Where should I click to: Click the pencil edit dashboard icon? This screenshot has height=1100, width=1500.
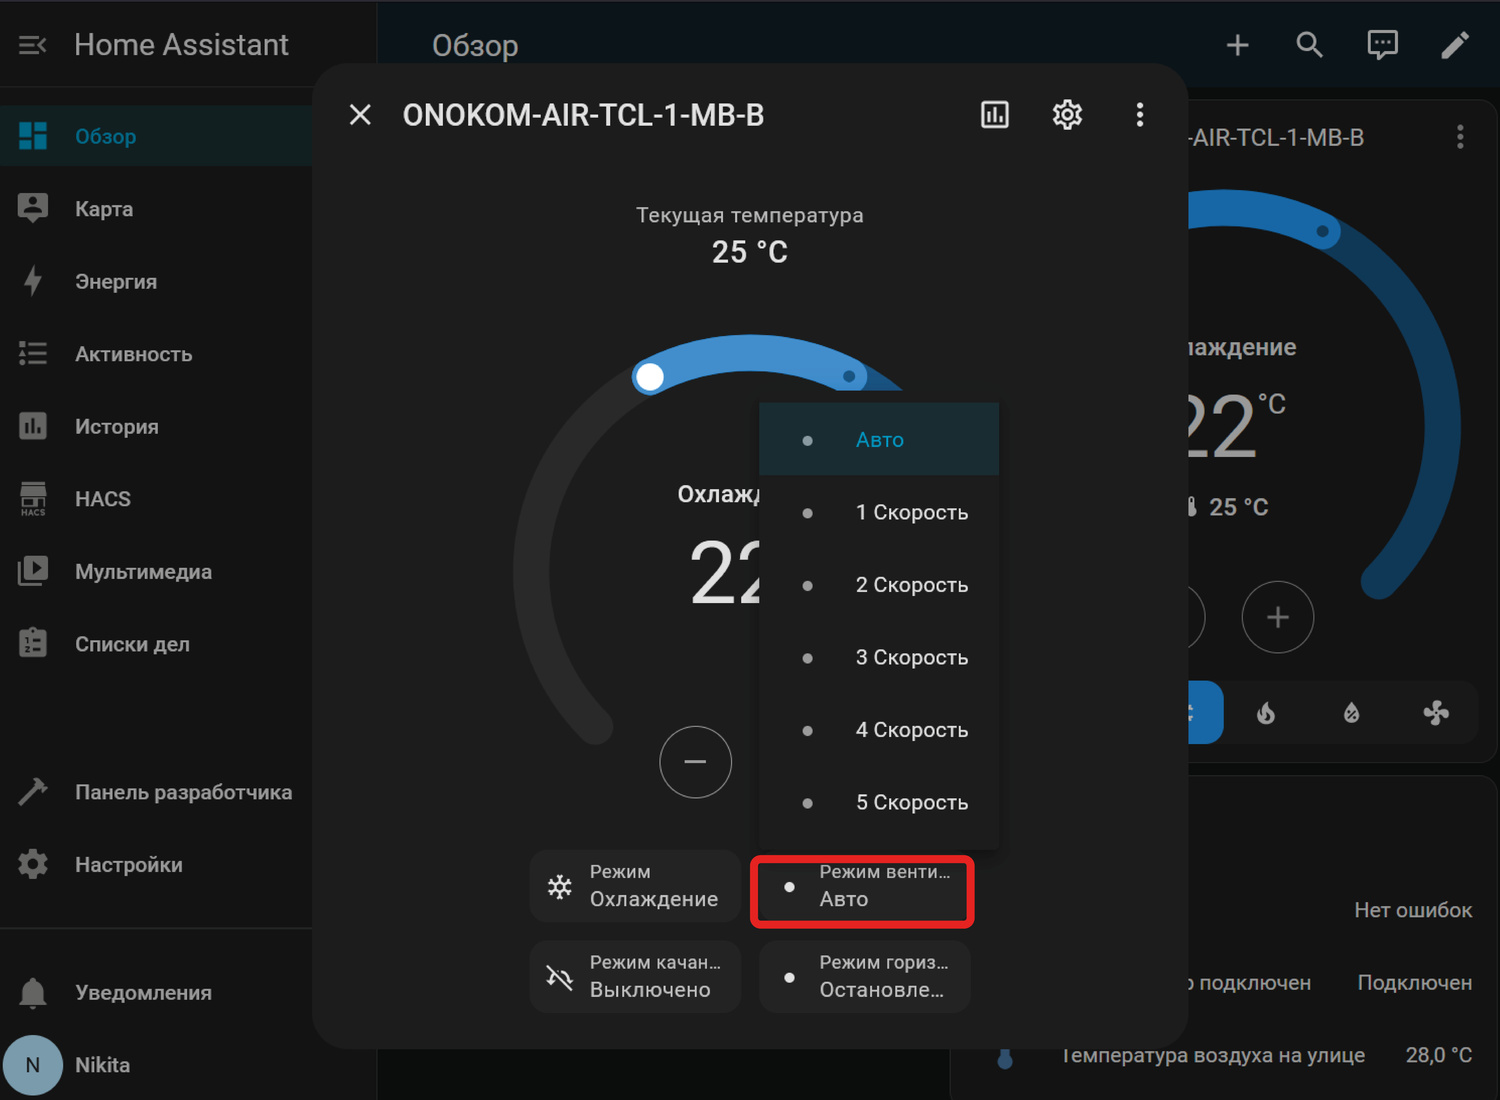tap(1455, 45)
